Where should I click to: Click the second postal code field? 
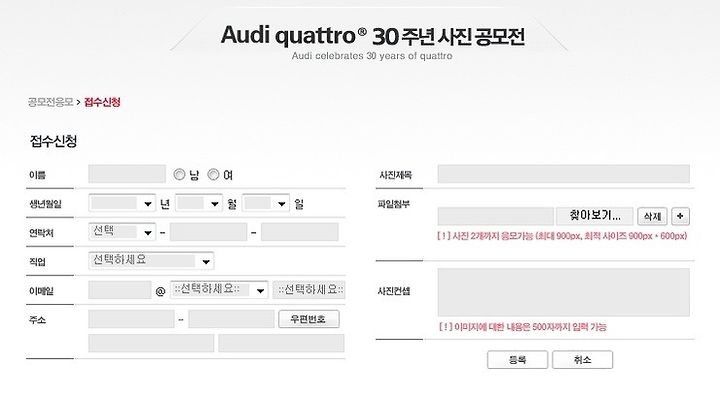[231, 319]
